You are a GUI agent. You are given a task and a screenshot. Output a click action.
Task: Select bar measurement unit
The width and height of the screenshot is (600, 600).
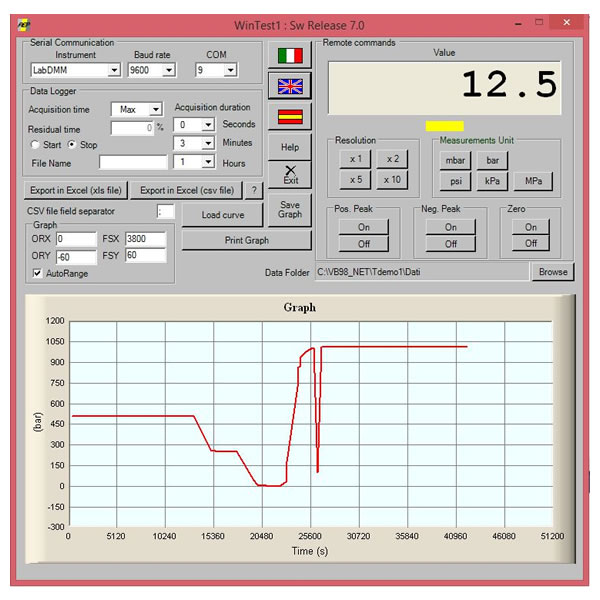tap(492, 160)
